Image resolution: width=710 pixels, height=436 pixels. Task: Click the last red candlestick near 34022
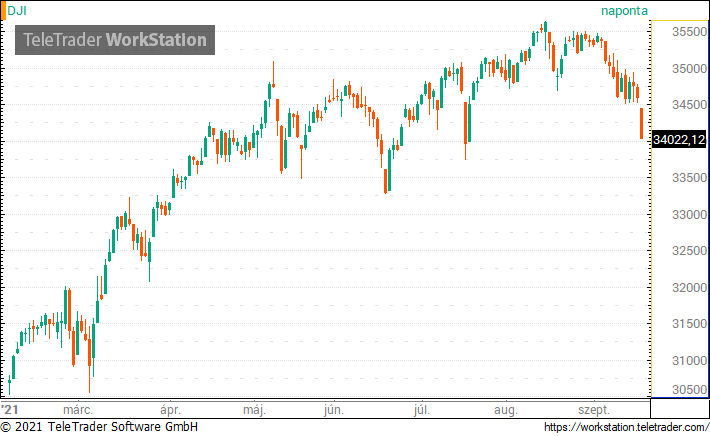pos(641,123)
